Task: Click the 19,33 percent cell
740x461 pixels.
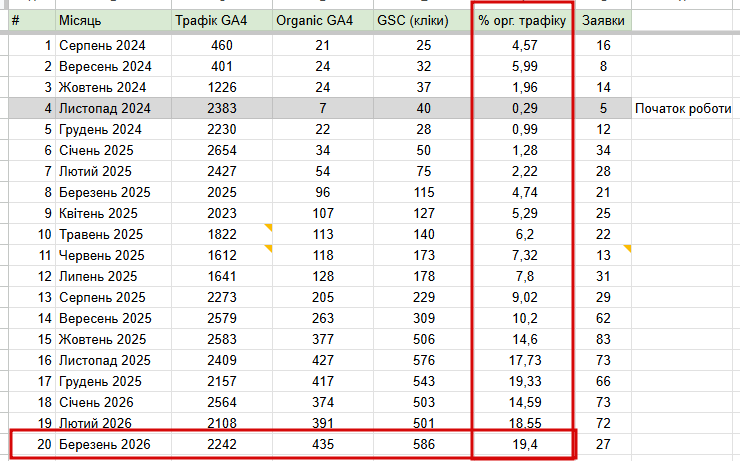Action: (x=522, y=381)
